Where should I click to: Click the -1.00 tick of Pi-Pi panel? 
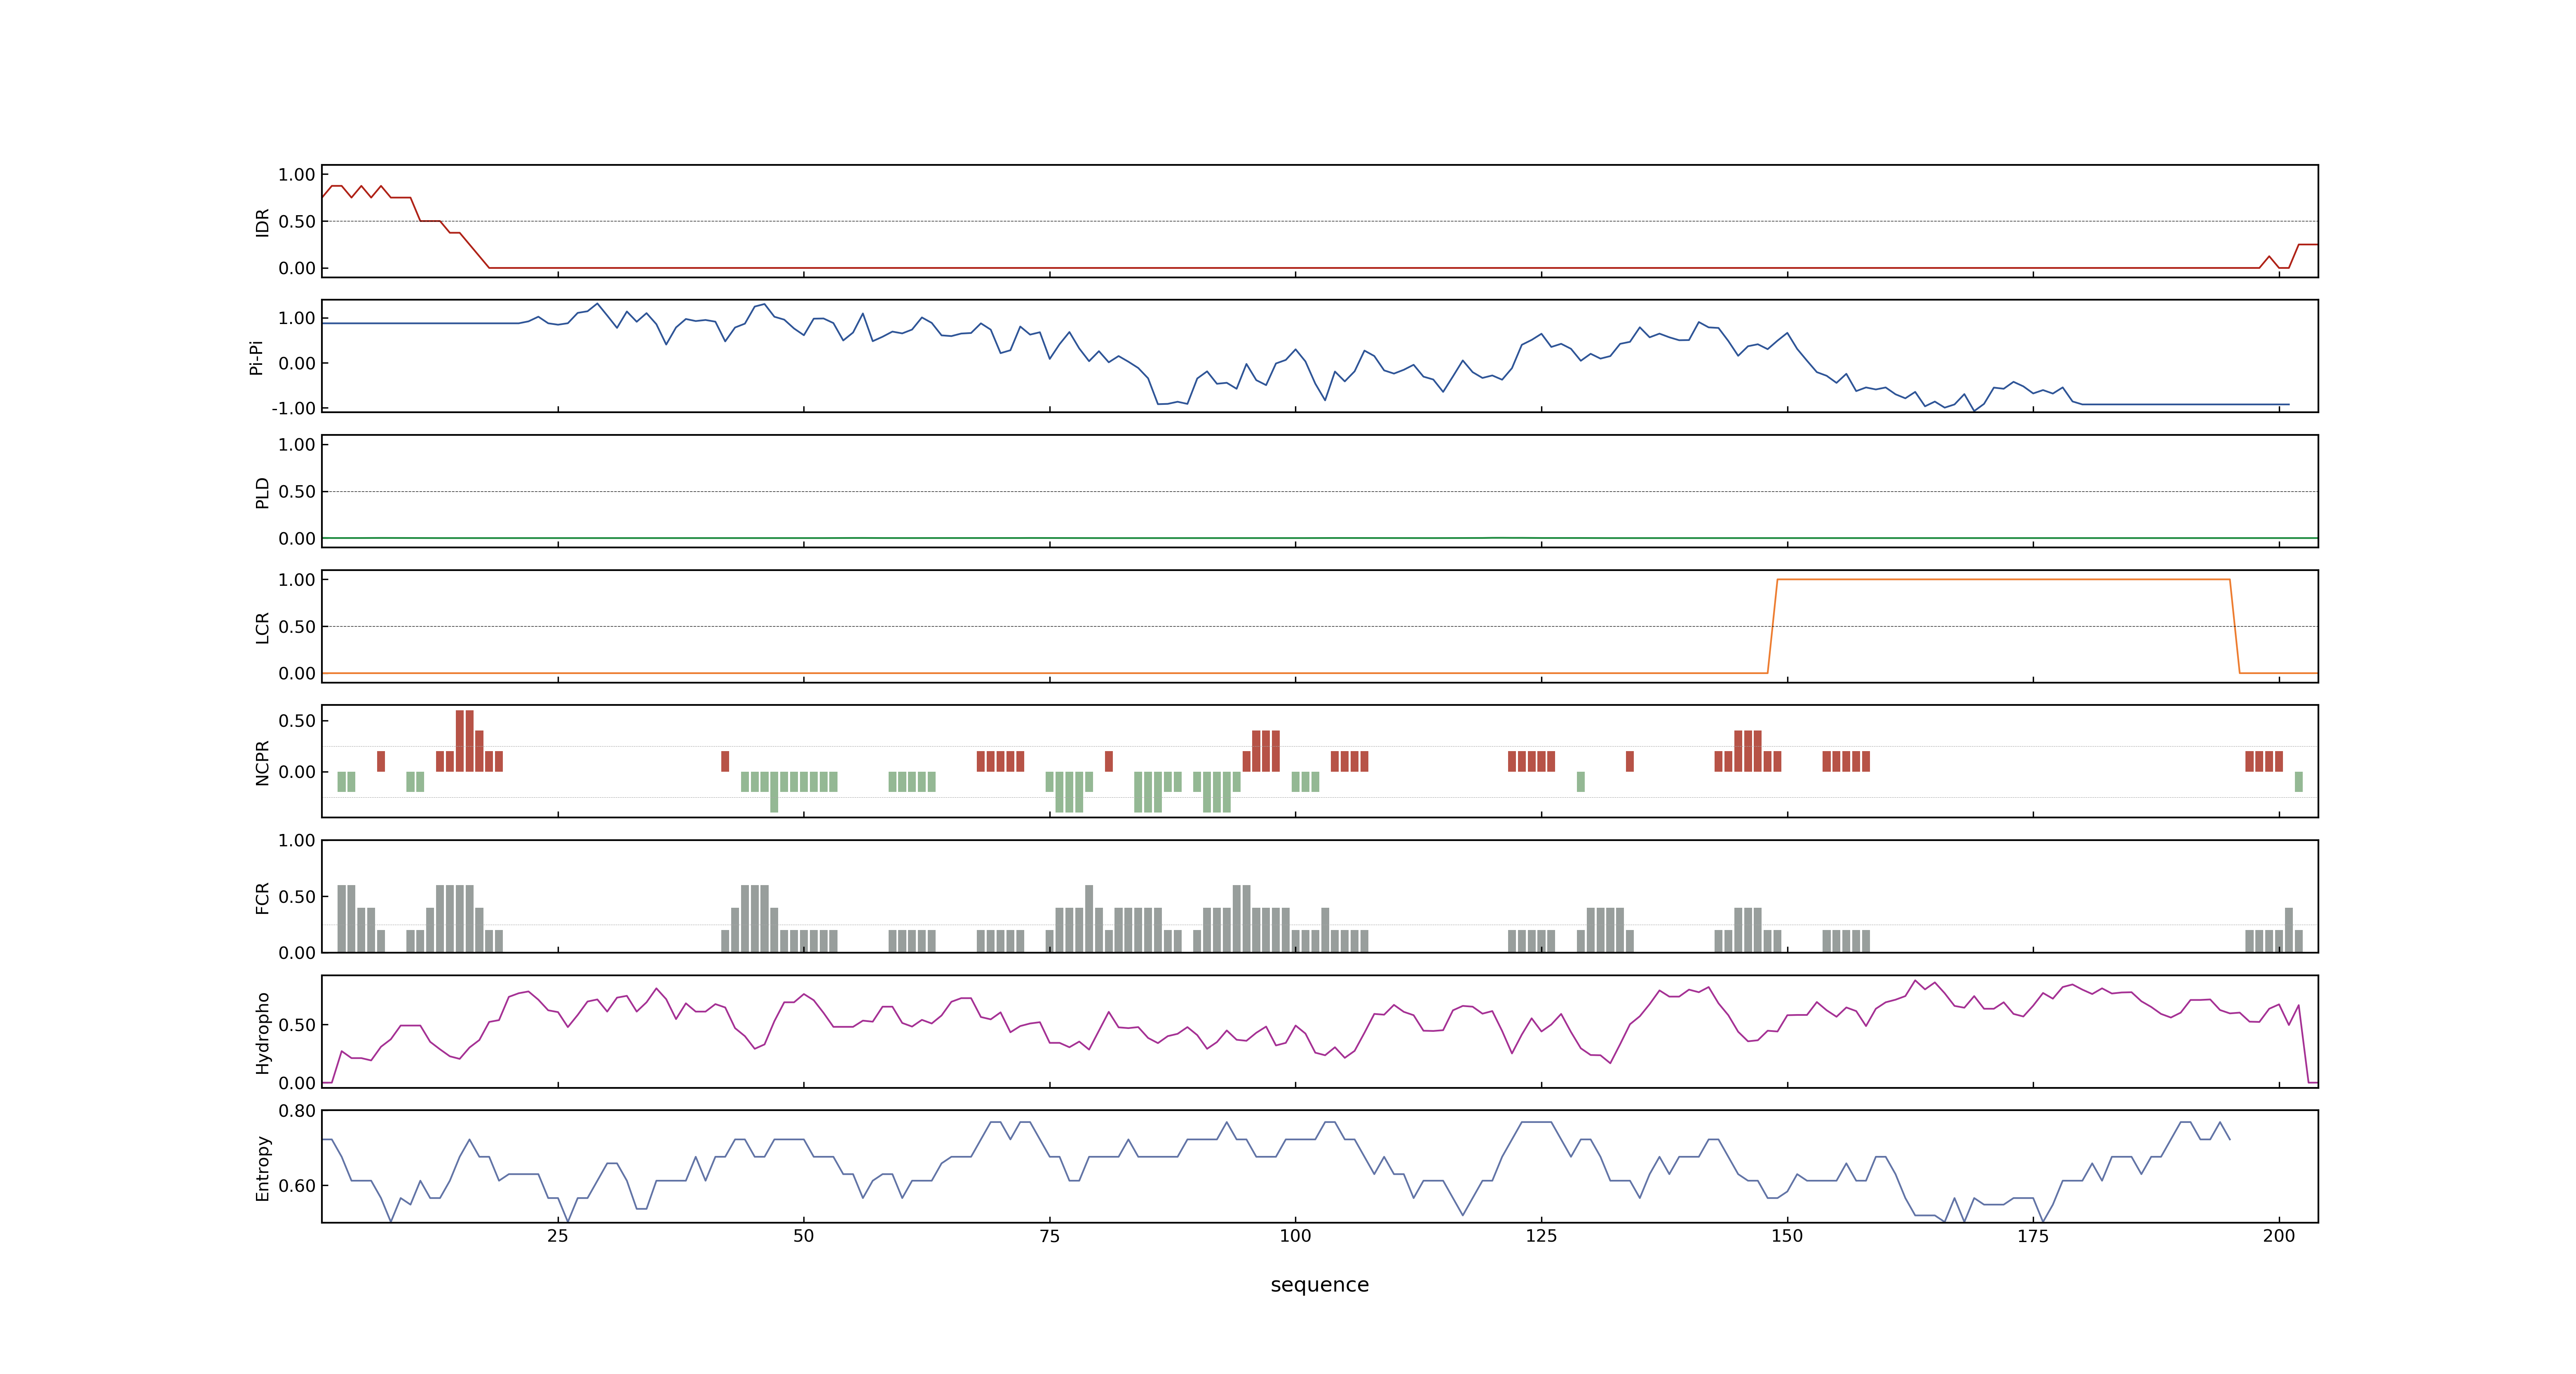point(293,408)
